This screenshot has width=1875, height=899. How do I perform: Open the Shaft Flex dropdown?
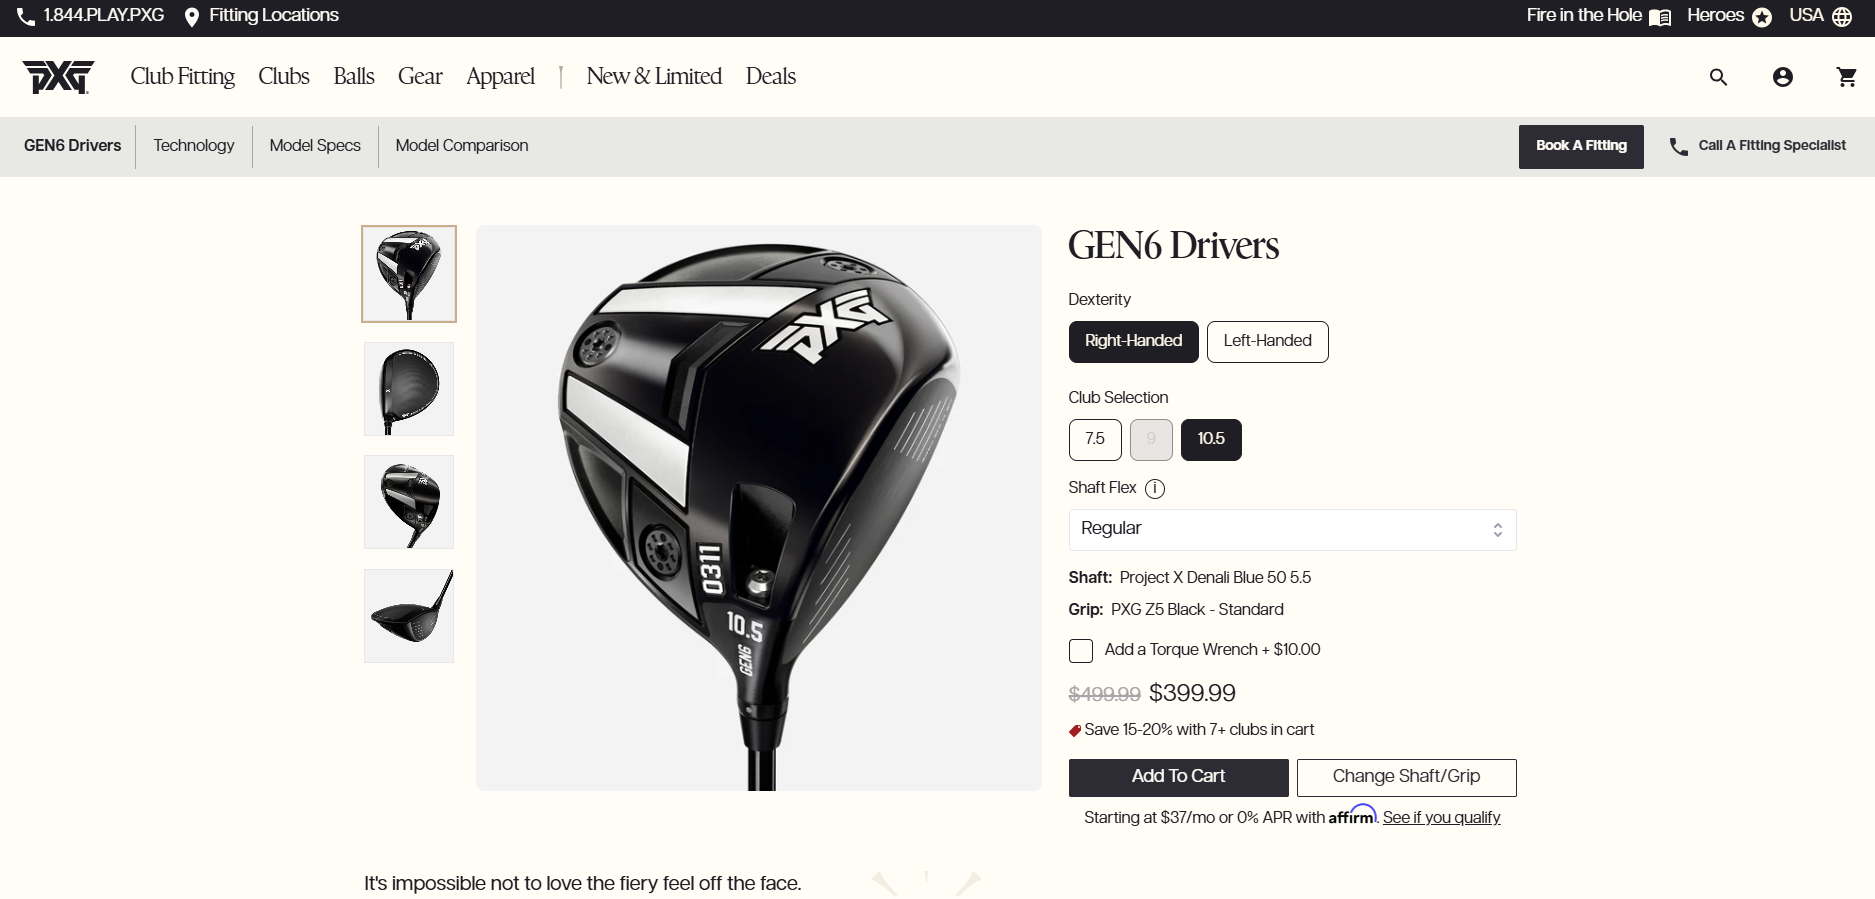(x=1292, y=530)
